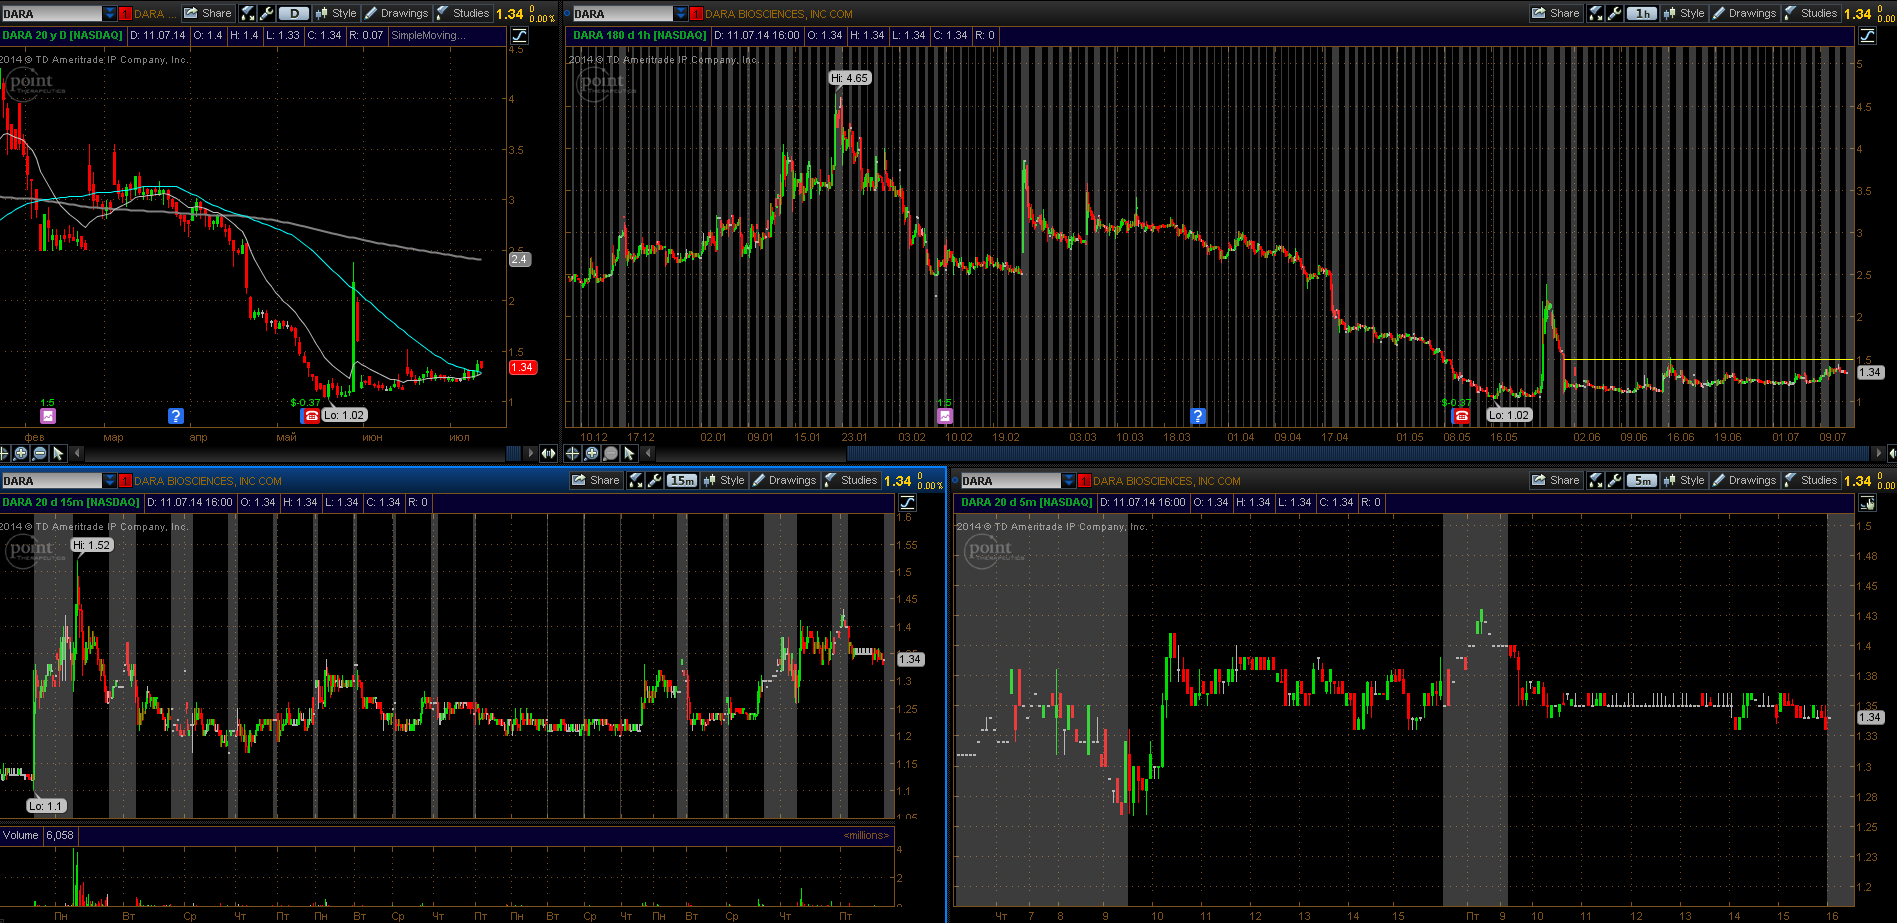Click edit-studies flask icon in 1h chart panel
Viewport: 1897px width, 923px height.
1596,13
